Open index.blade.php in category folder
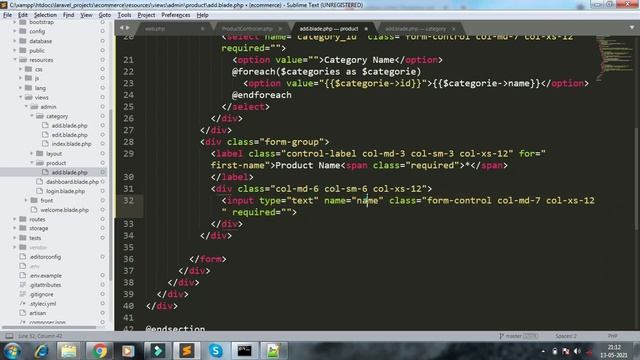The image size is (640, 360). coord(71,144)
